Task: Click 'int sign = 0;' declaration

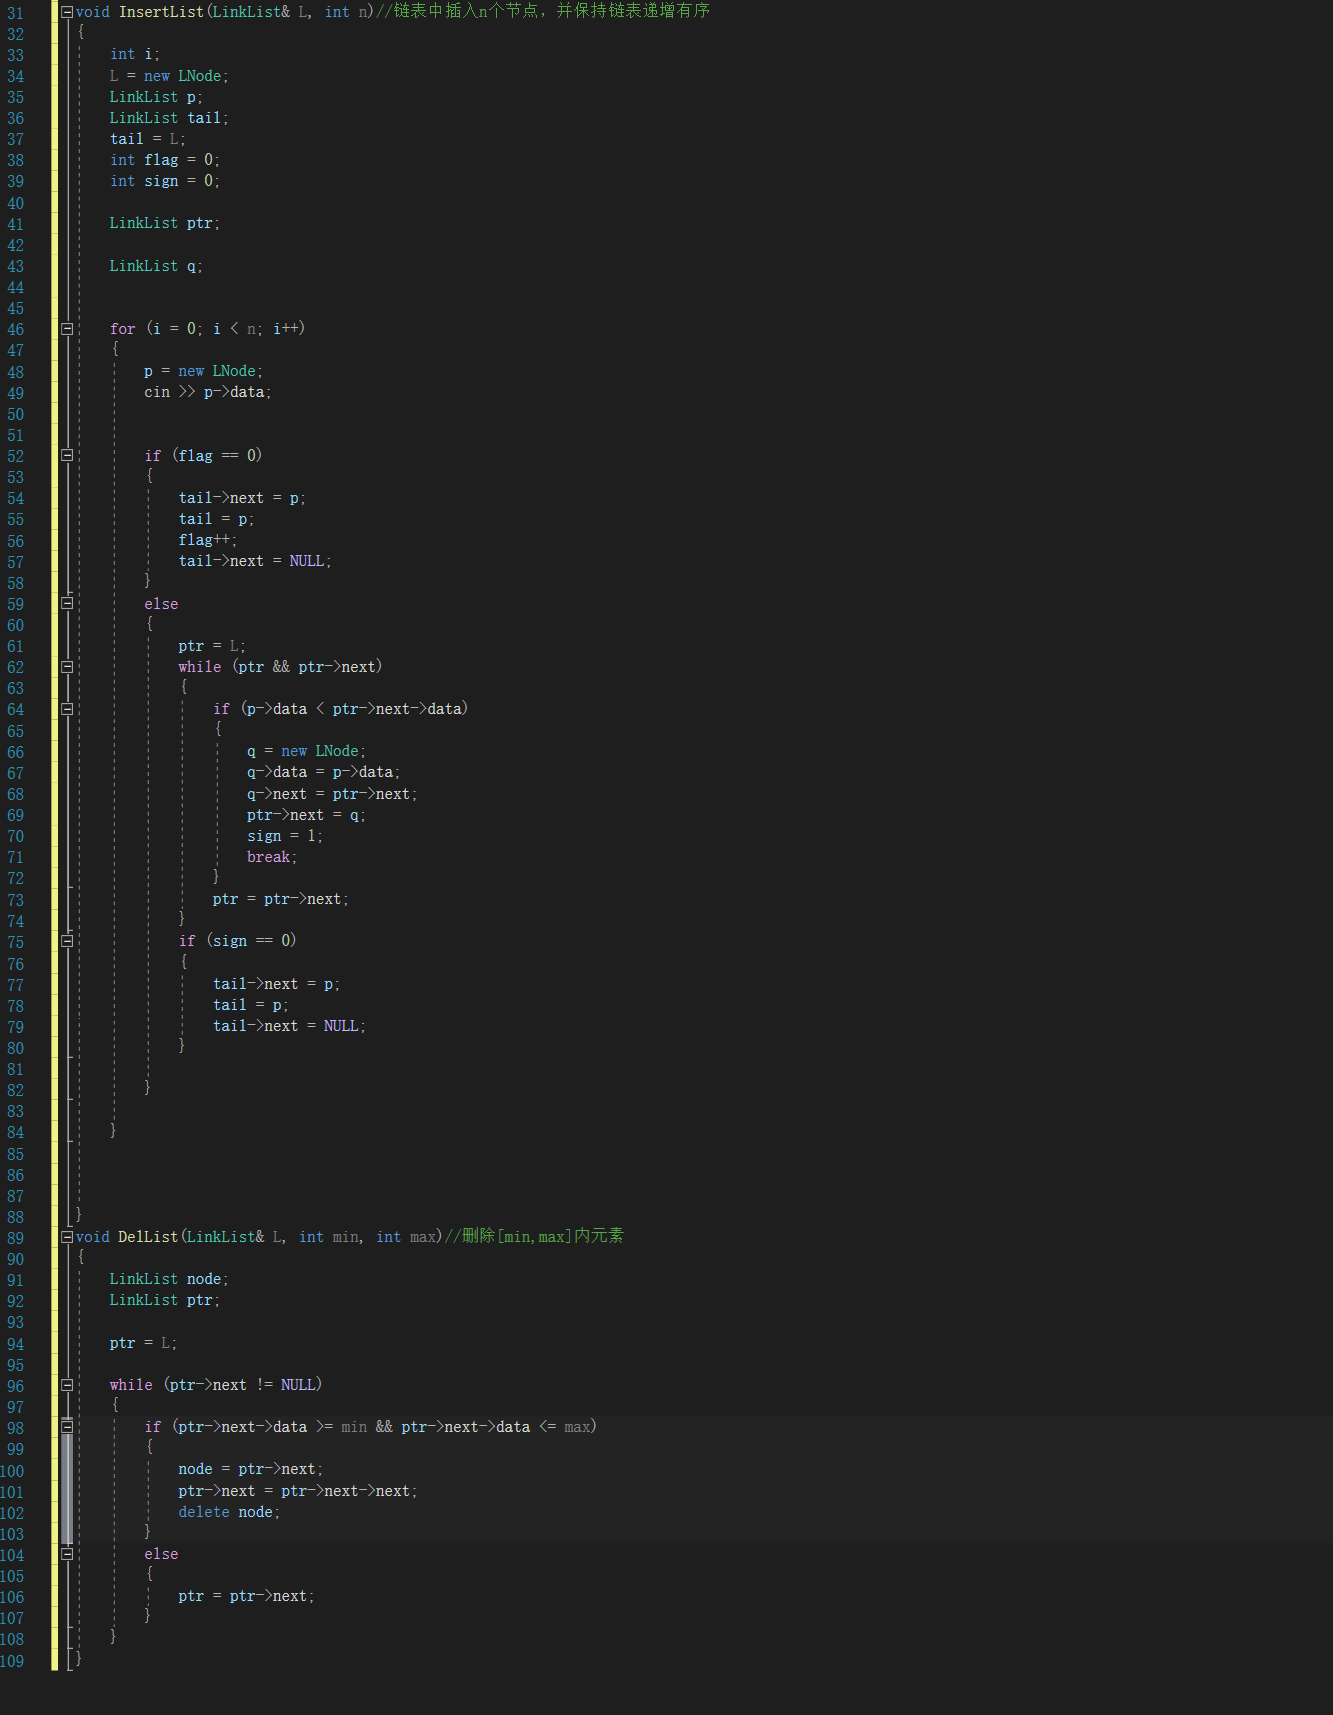Action: pyautogui.click(x=165, y=181)
